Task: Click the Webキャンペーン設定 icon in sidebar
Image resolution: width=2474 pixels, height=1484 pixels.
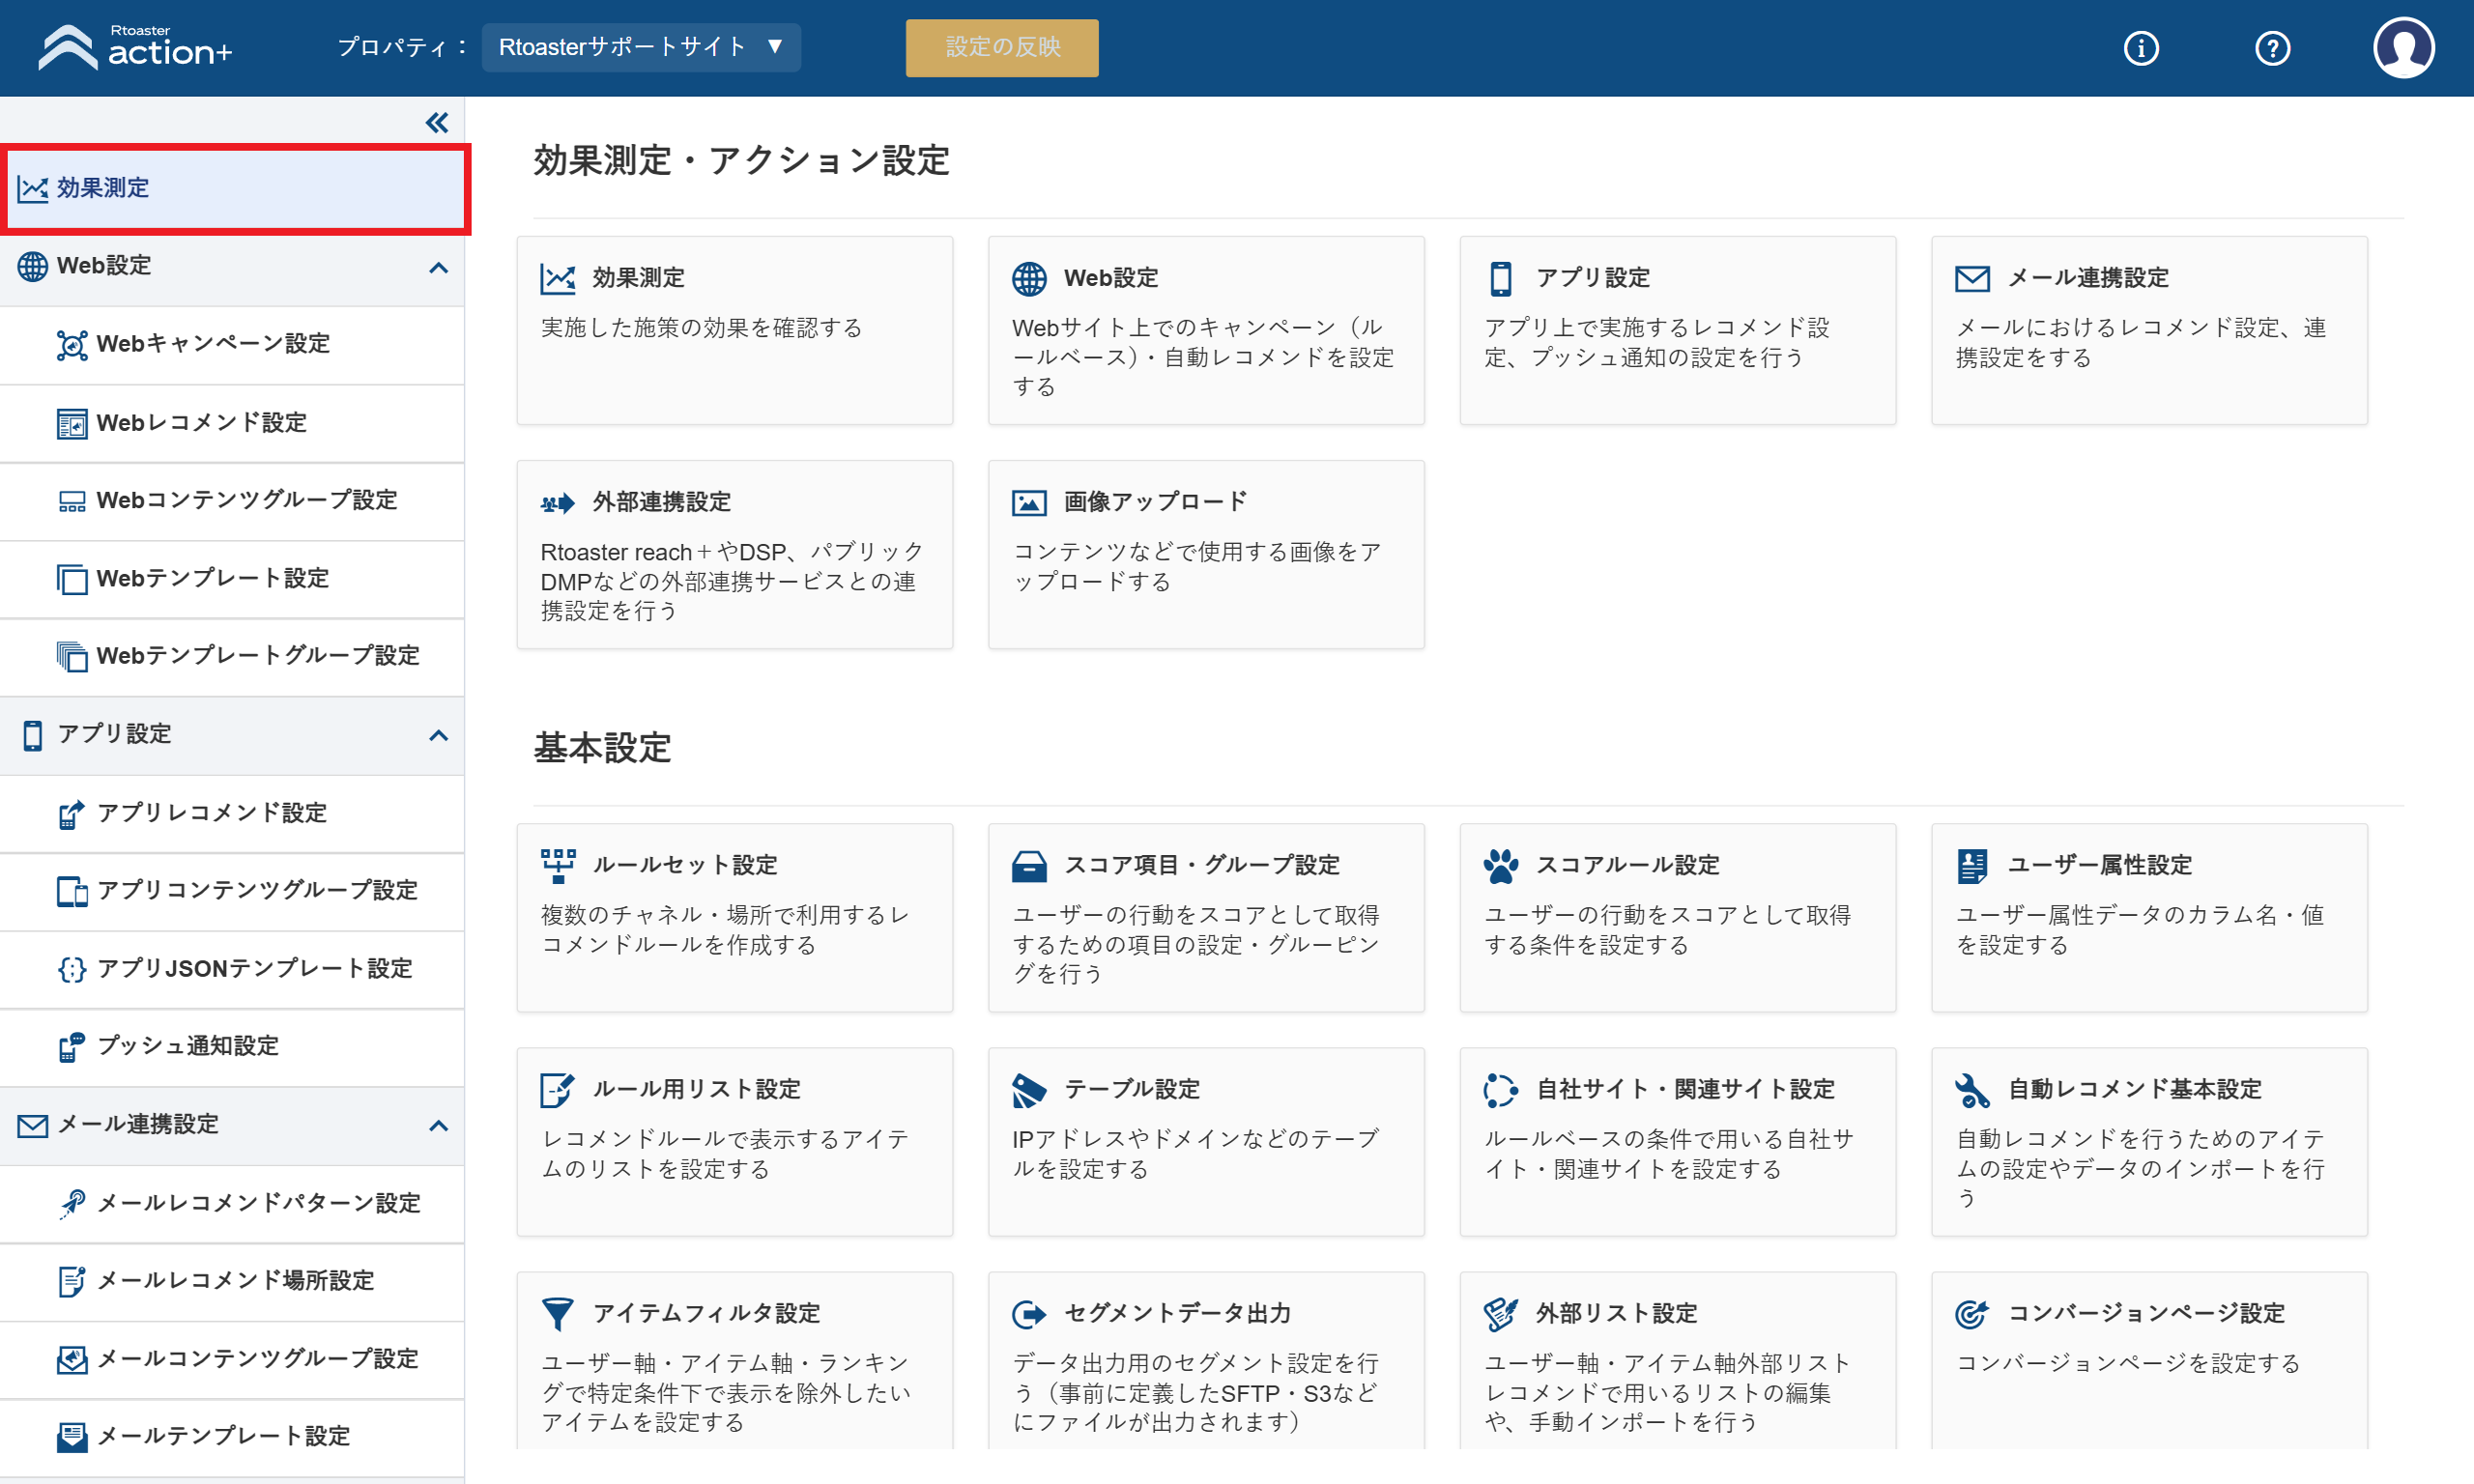Action: click(x=72, y=345)
